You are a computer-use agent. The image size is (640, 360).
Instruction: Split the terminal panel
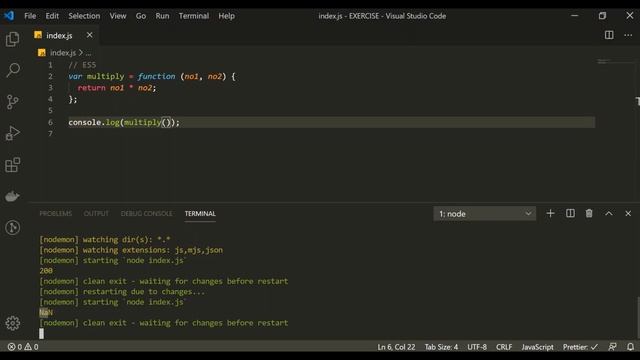click(570, 213)
